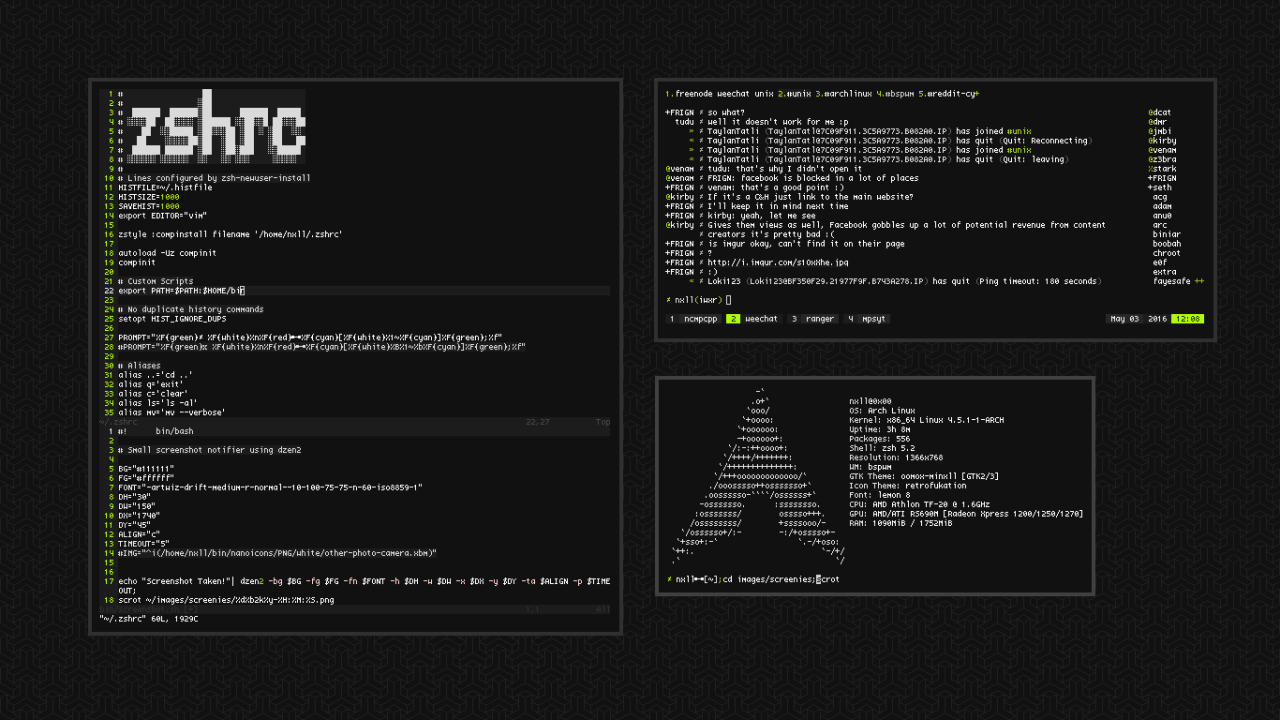Click the export PATH=$PATH:$HOME/bin line

click(181, 291)
